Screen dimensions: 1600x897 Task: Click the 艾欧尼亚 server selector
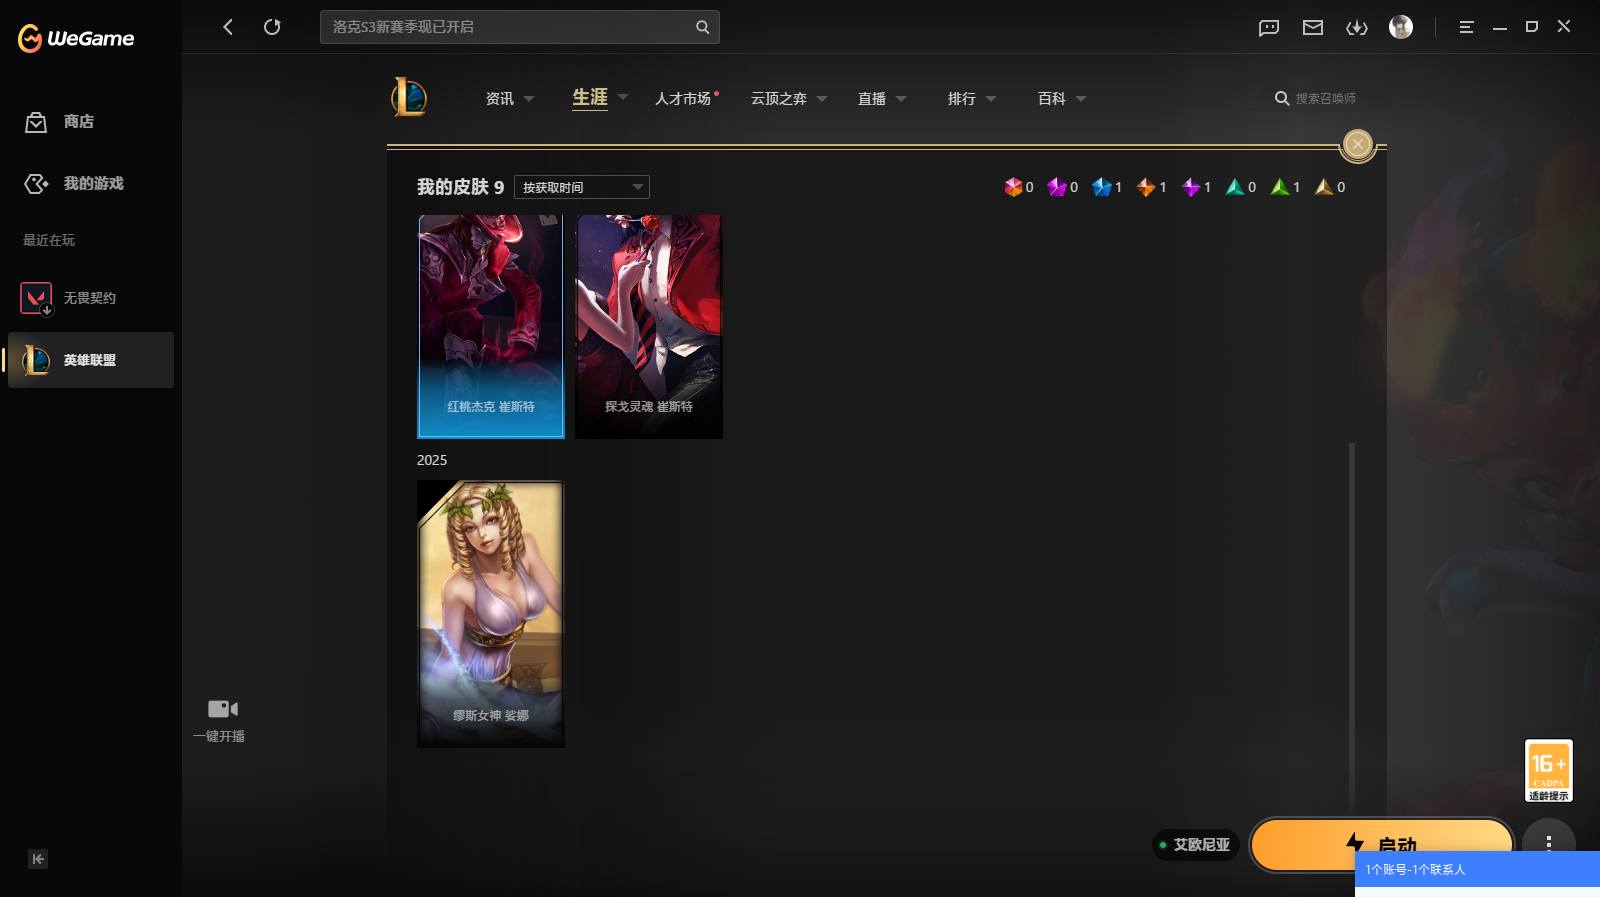[1195, 845]
